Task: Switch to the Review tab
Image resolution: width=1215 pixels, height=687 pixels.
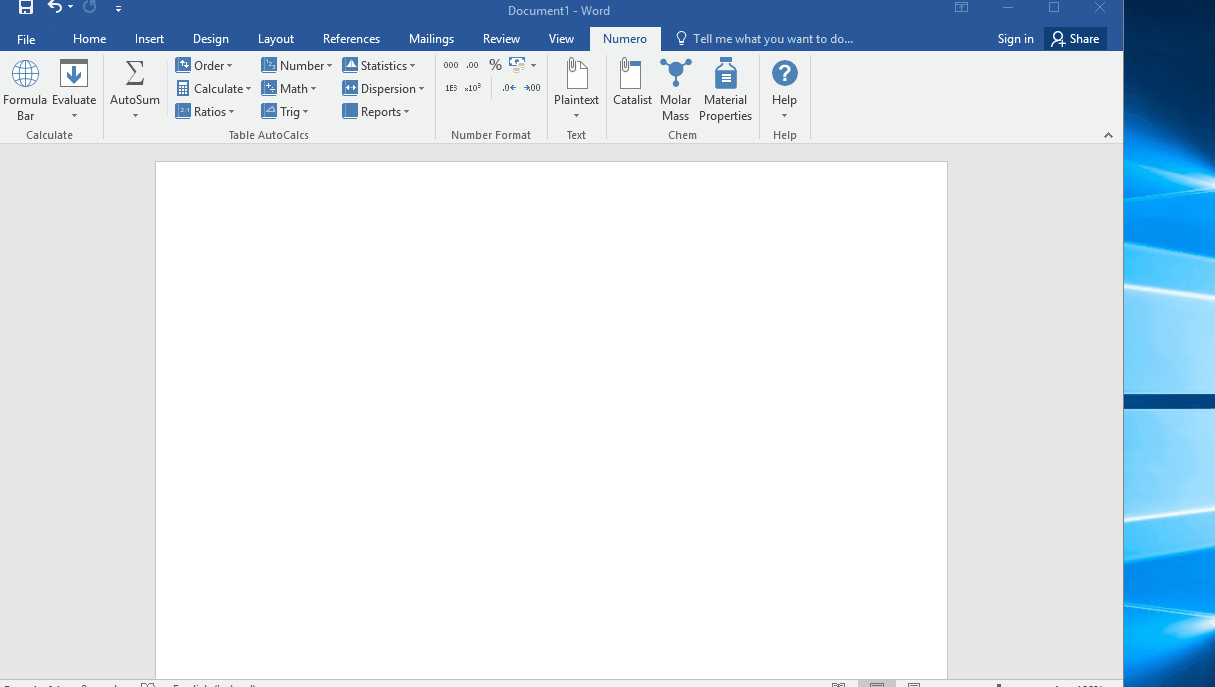Action: pos(501,39)
